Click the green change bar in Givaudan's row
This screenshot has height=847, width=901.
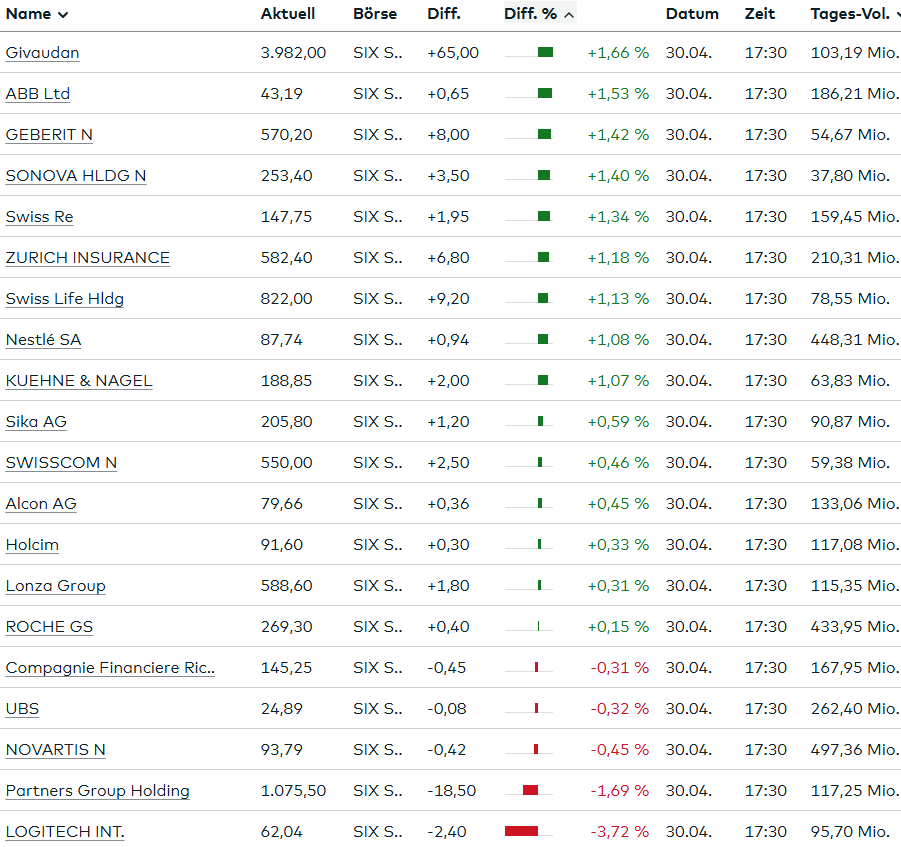(545, 52)
